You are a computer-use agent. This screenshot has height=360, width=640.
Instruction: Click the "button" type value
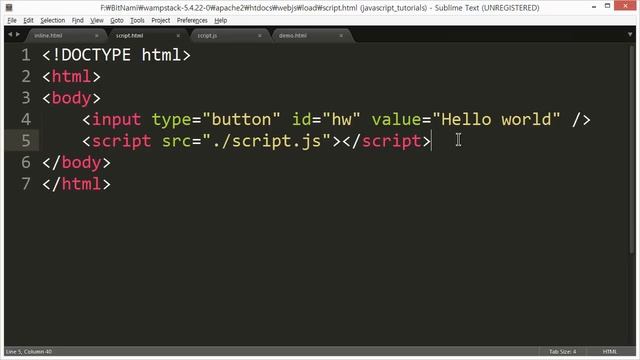241,120
